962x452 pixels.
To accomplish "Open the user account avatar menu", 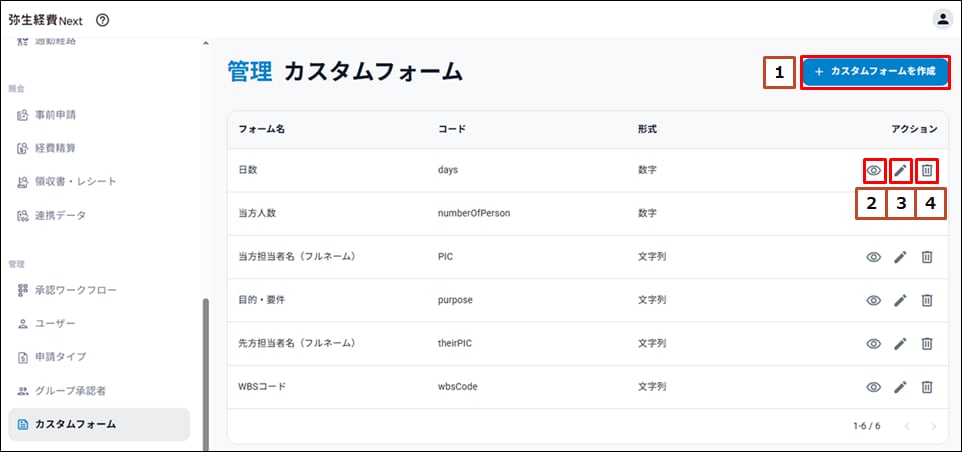I will tap(942, 19).
